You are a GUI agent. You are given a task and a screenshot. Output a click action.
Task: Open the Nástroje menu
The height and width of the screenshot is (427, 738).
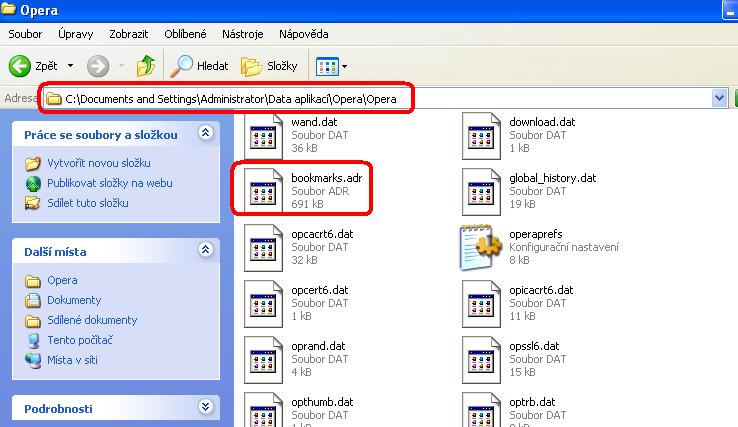click(x=242, y=34)
